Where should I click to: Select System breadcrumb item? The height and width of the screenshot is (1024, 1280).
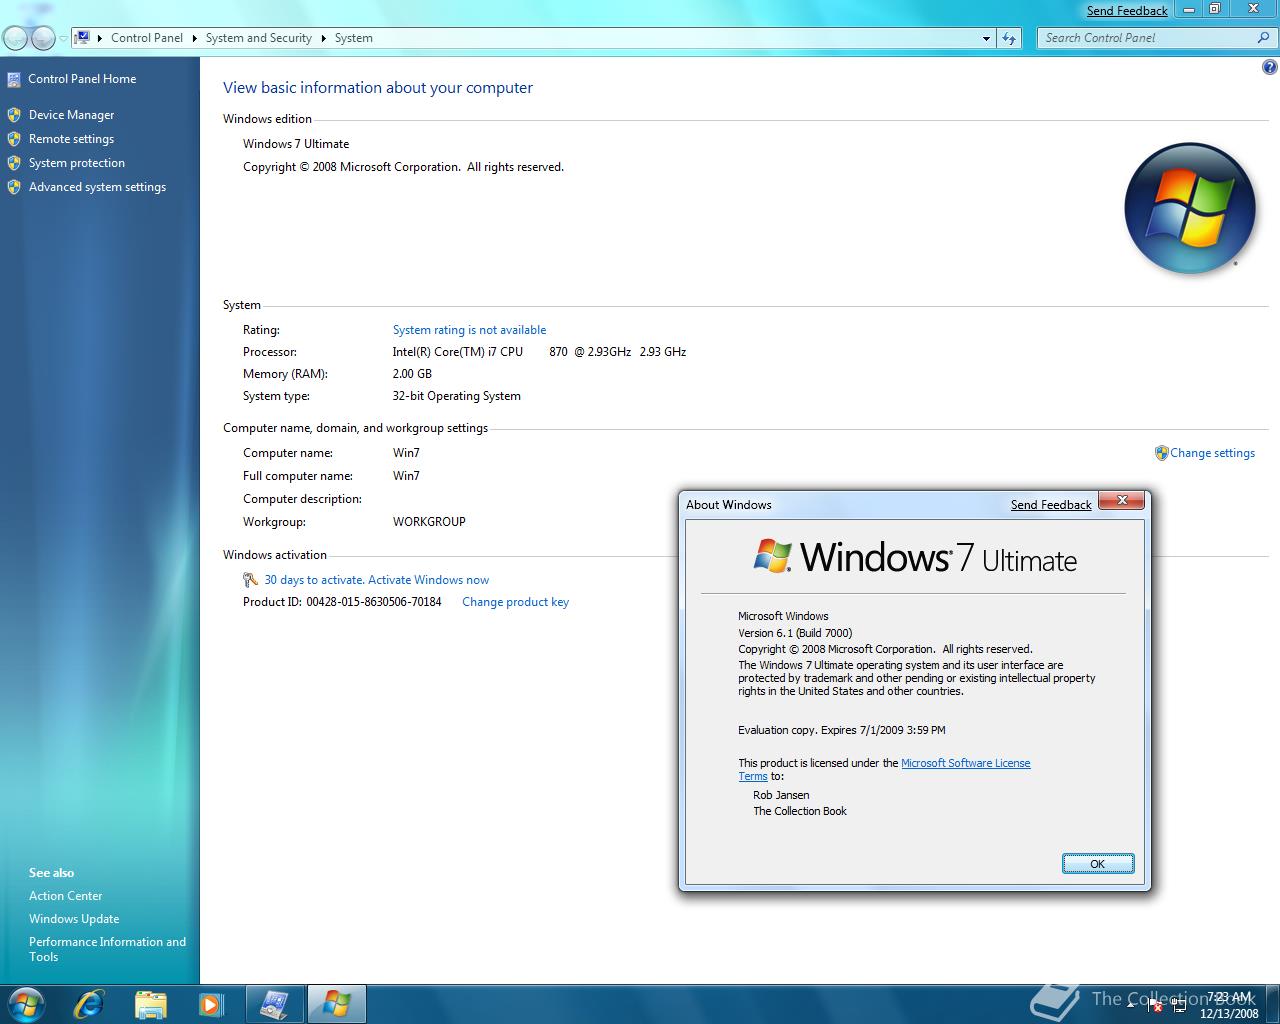click(353, 38)
